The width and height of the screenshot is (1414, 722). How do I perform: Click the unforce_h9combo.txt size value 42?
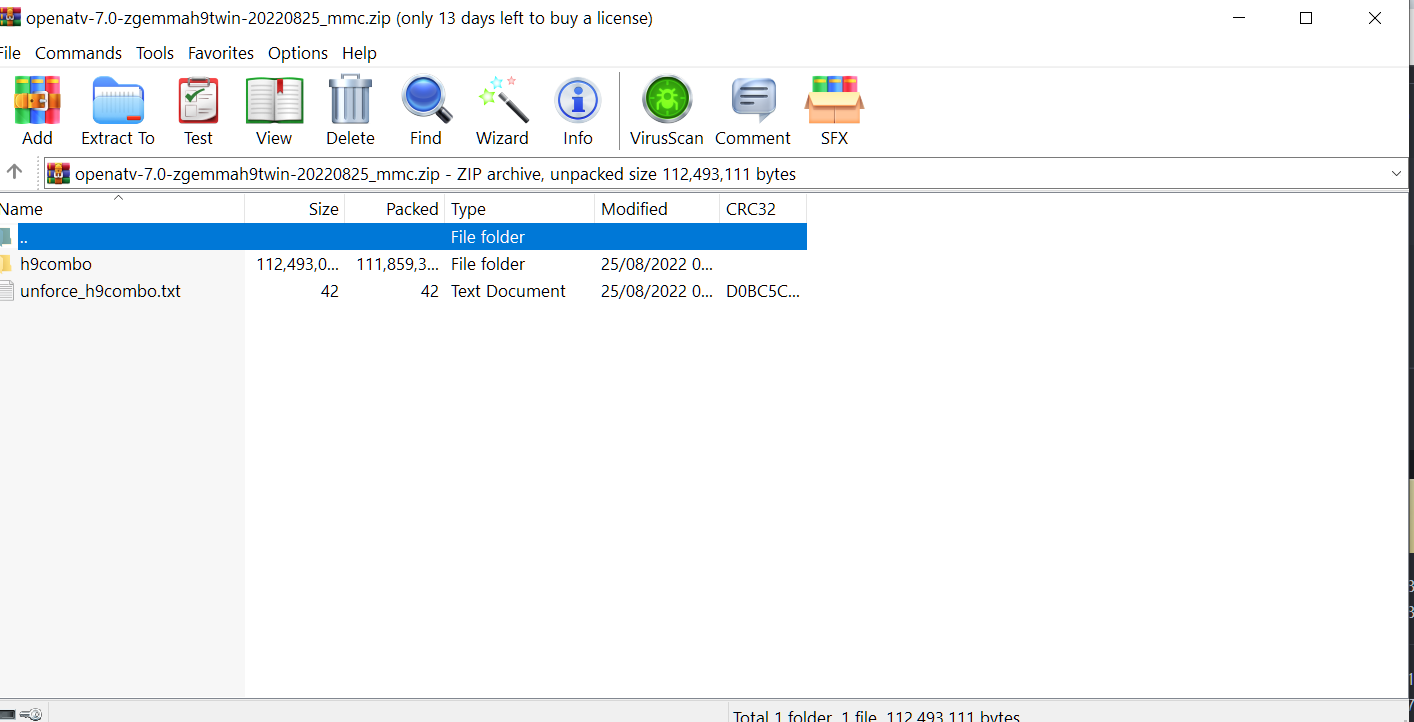click(329, 291)
